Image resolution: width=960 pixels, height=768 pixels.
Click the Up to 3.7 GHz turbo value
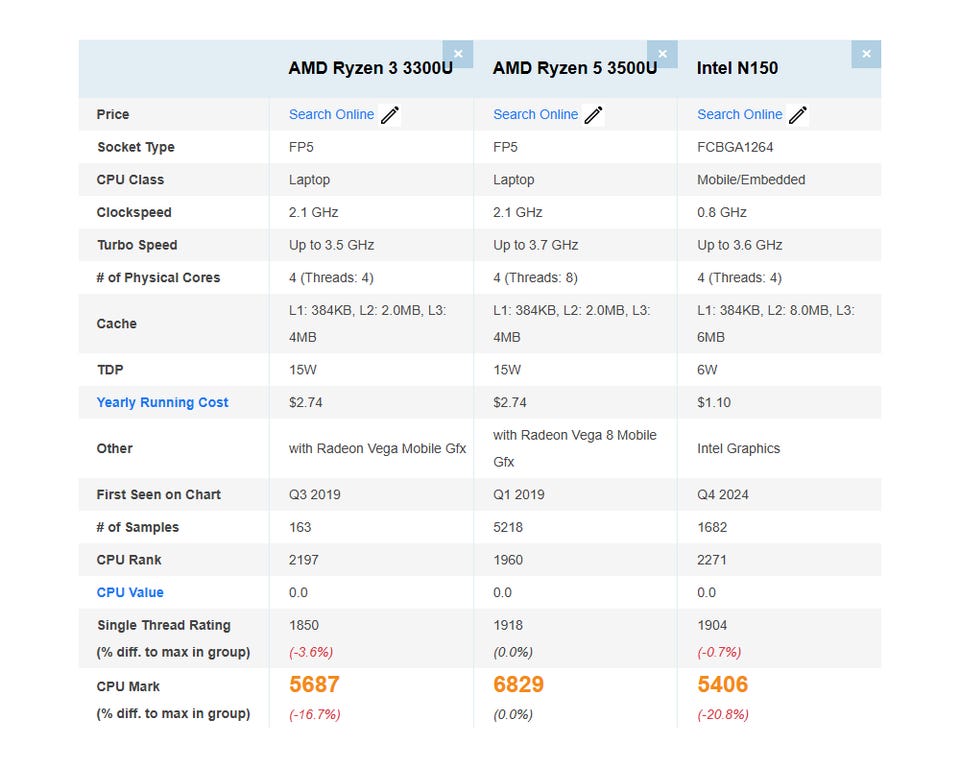[536, 245]
